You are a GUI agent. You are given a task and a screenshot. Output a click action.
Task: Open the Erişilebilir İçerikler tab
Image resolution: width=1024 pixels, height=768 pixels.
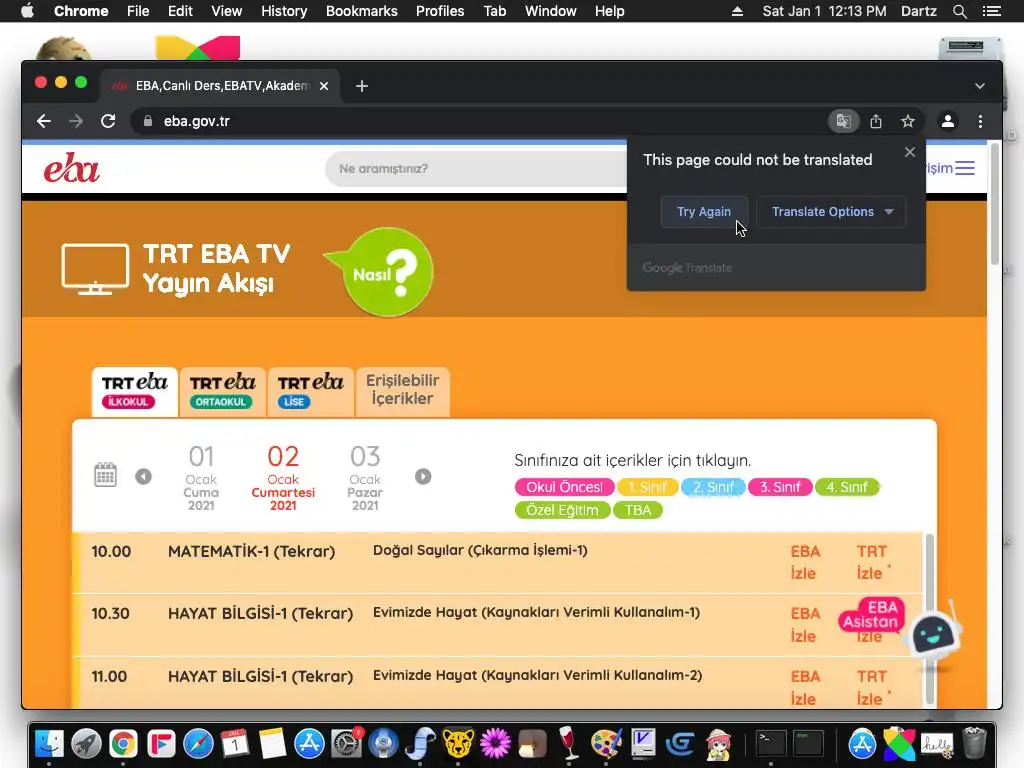402,391
